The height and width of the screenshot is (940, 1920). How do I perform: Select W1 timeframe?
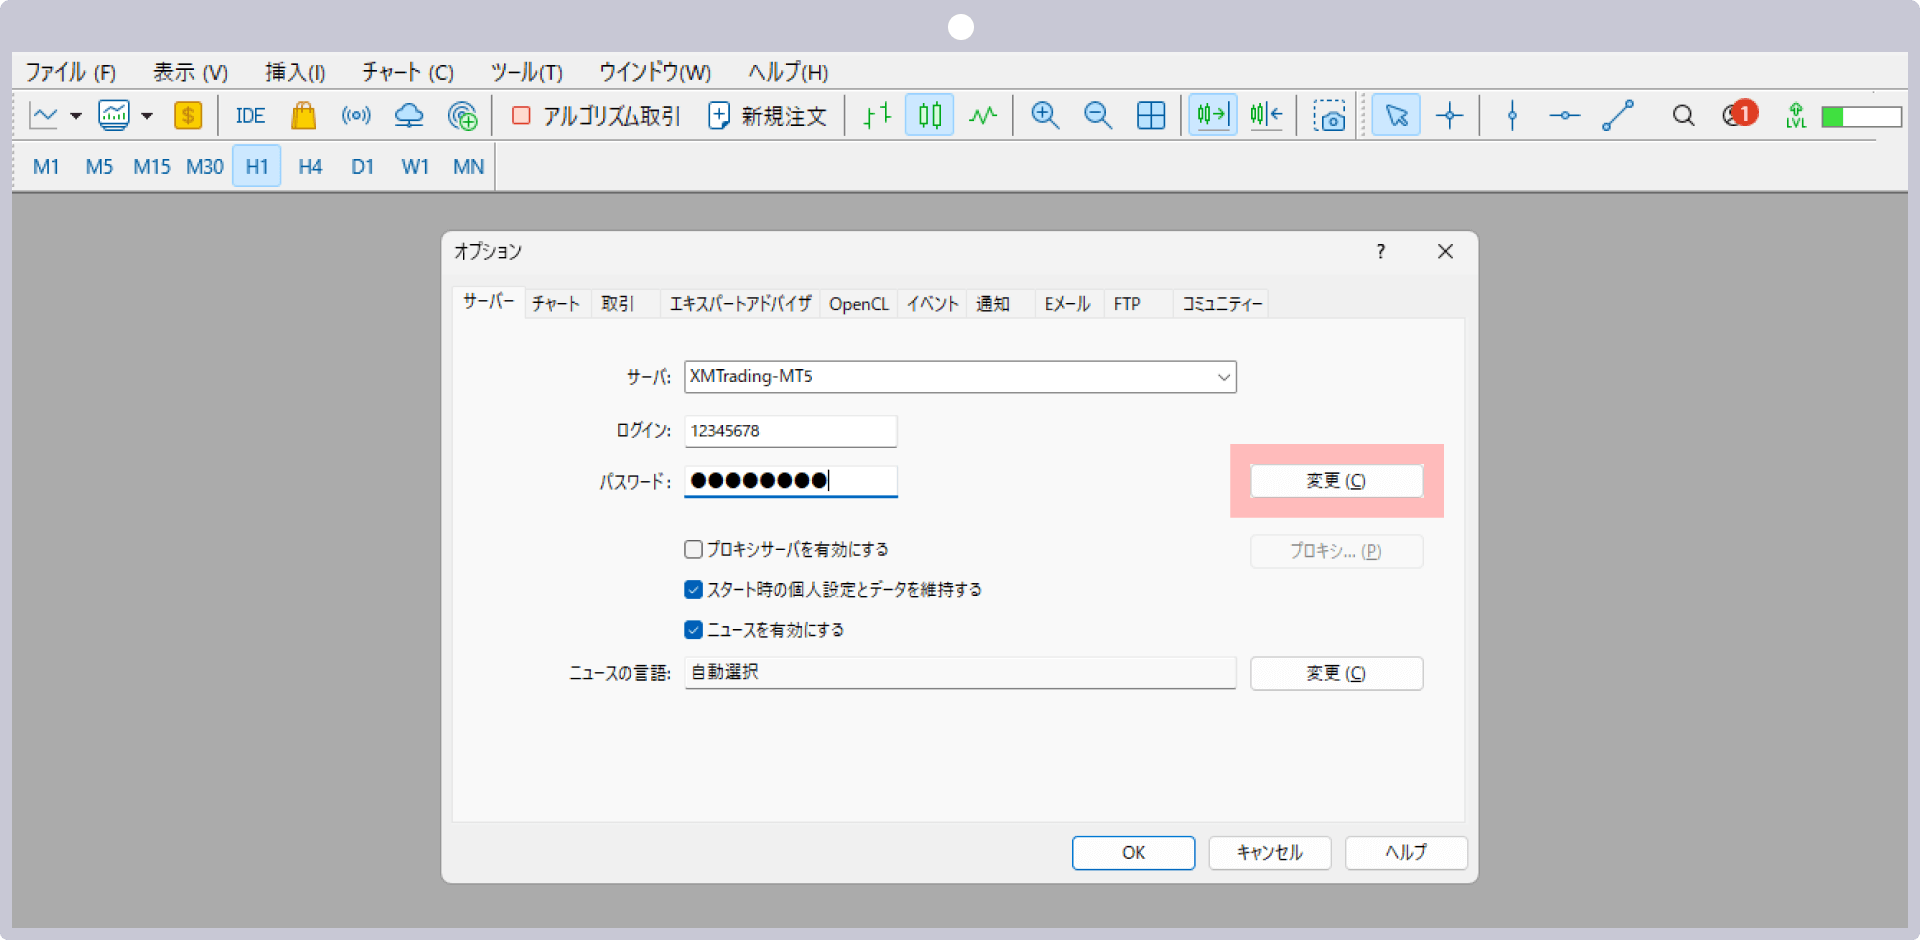(415, 167)
